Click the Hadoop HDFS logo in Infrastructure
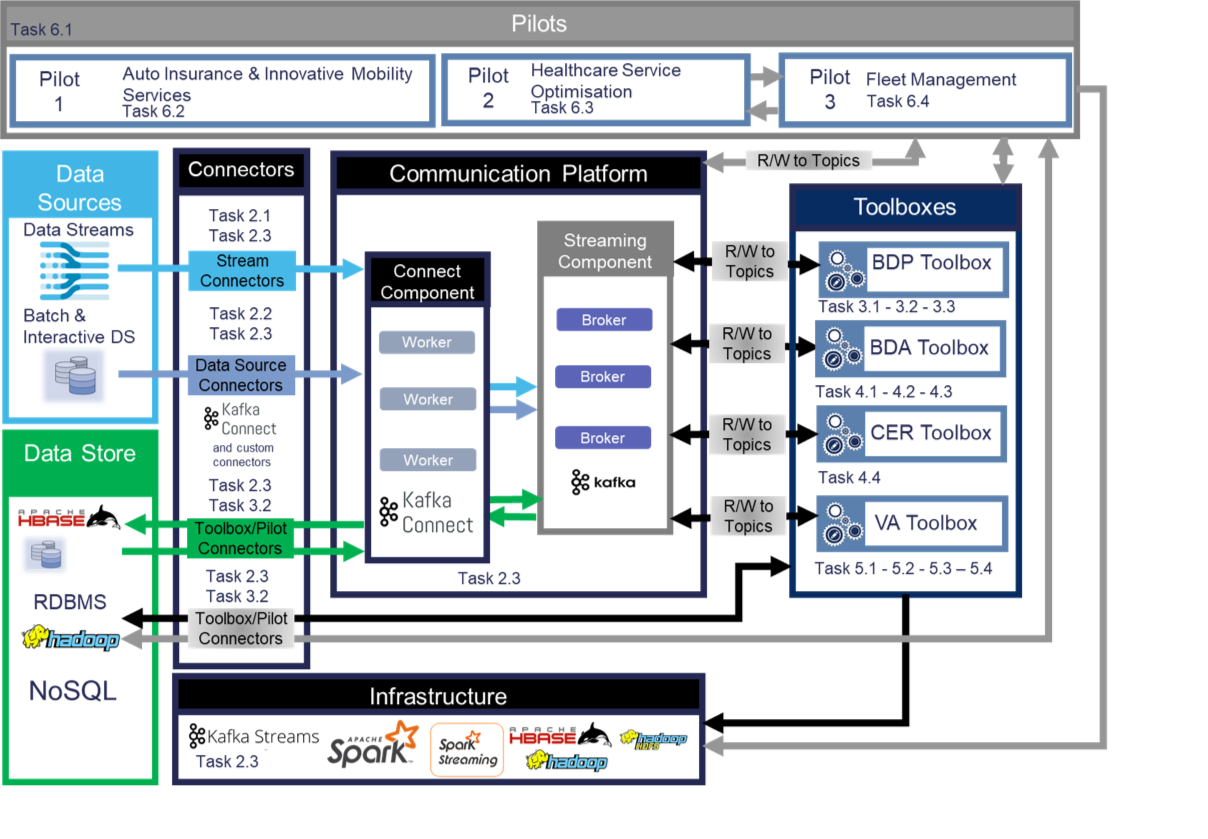The image size is (1208, 839). point(655,740)
